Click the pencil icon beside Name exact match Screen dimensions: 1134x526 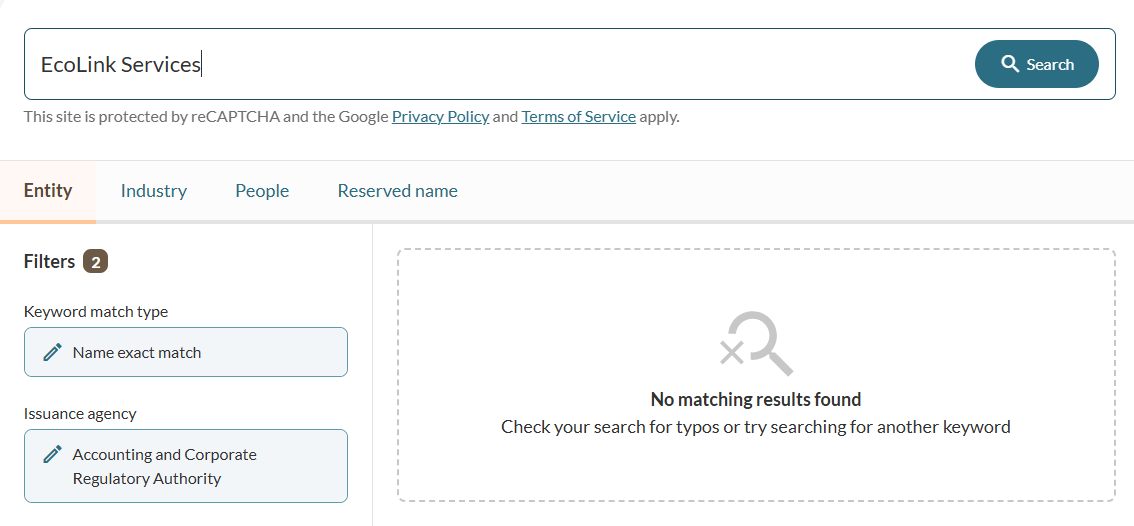coord(53,352)
